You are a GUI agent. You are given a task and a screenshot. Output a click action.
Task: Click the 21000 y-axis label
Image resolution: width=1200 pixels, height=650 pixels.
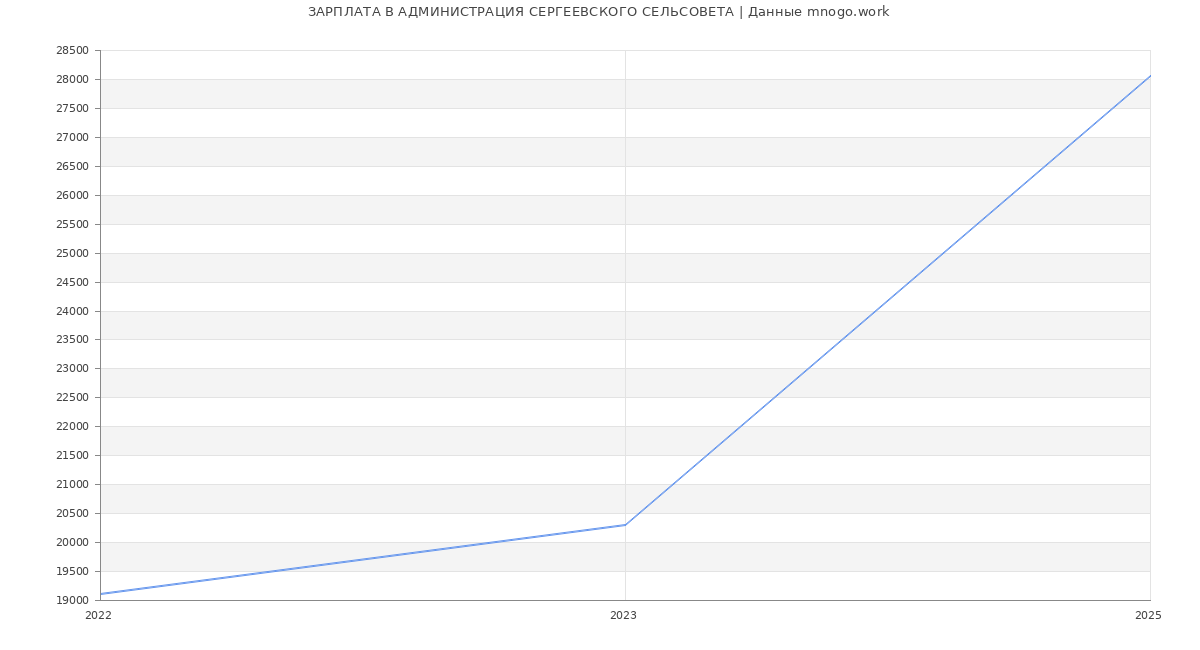[72, 485]
